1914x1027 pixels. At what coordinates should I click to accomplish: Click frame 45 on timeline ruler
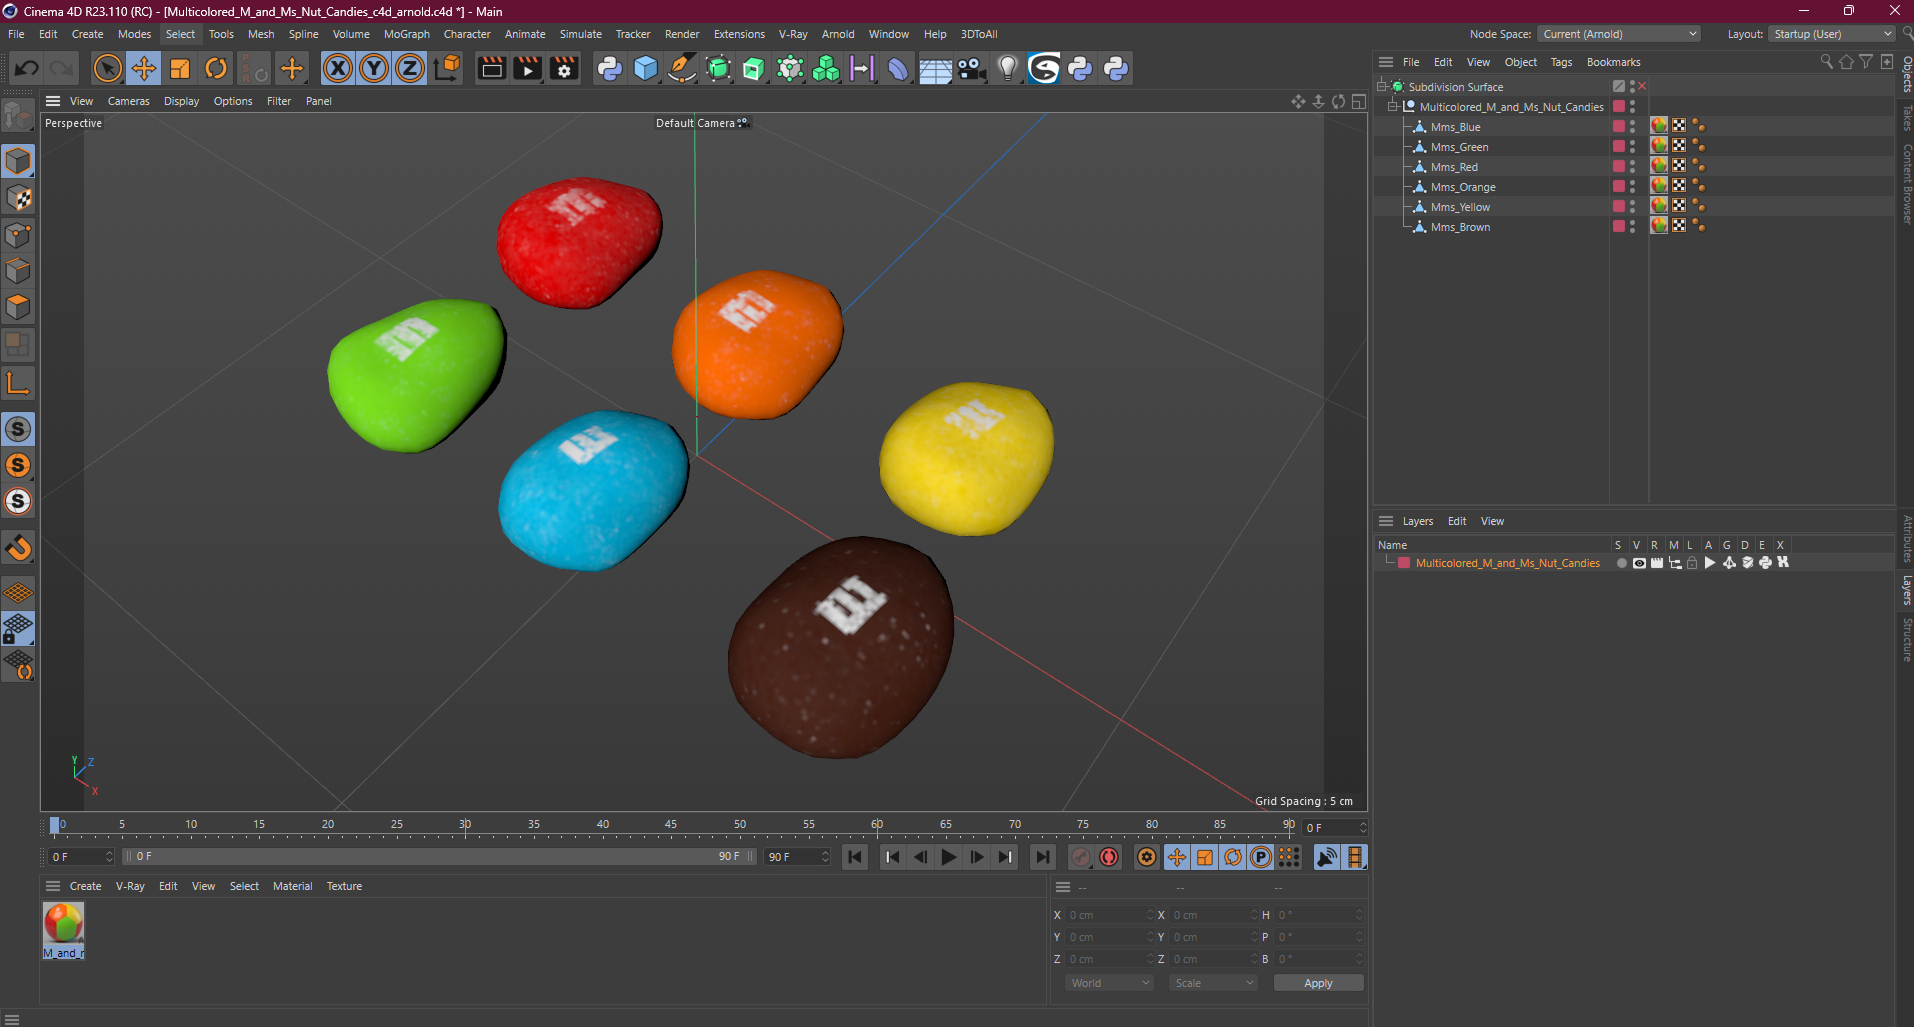671,825
